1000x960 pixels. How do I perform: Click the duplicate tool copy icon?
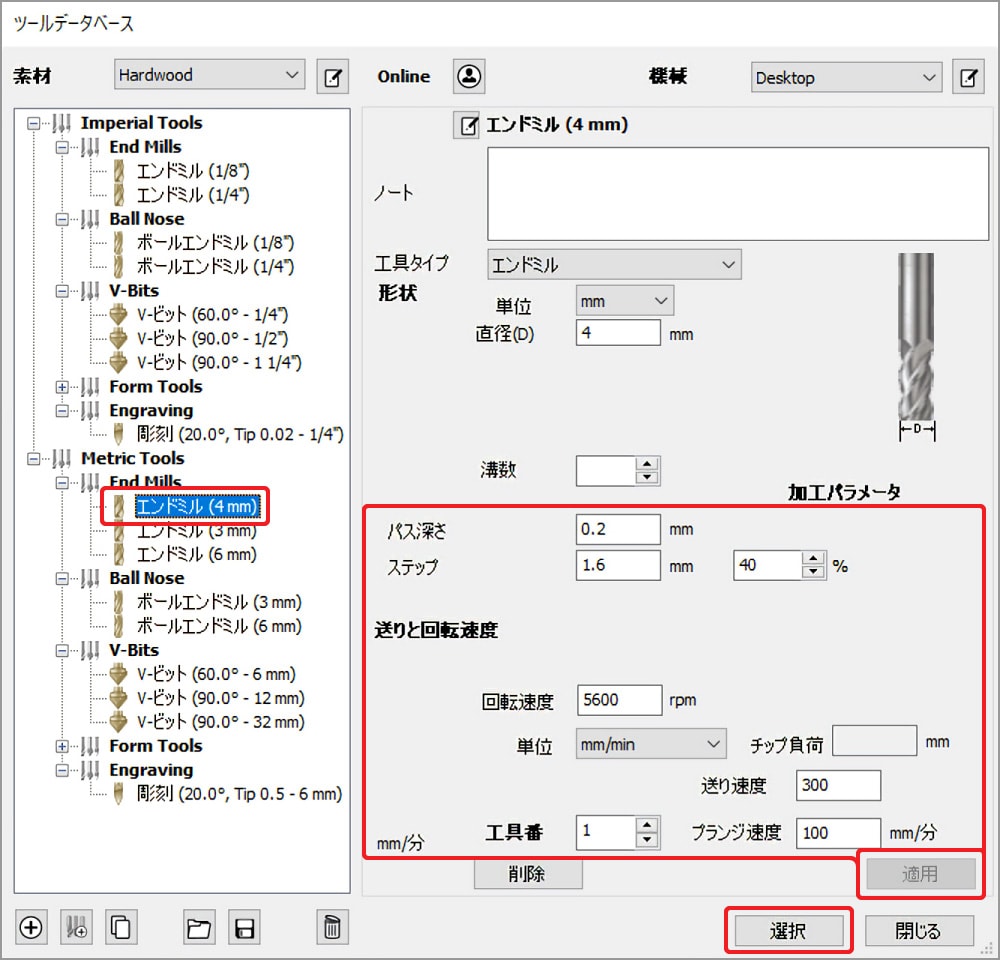[x=120, y=927]
